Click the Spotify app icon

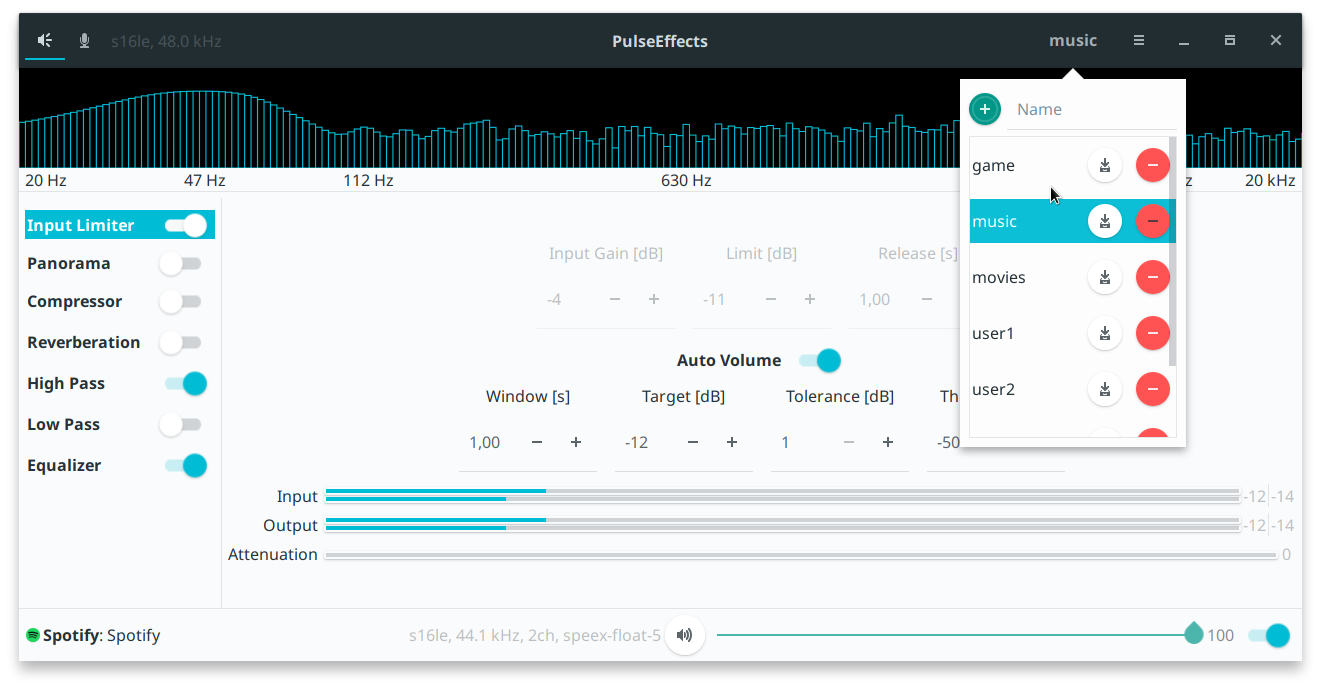33,635
